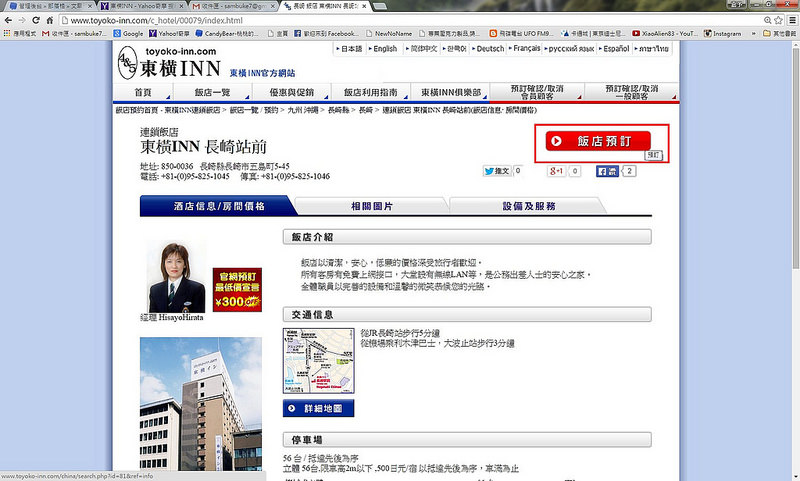Click the browser forward arrow

[22, 20]
